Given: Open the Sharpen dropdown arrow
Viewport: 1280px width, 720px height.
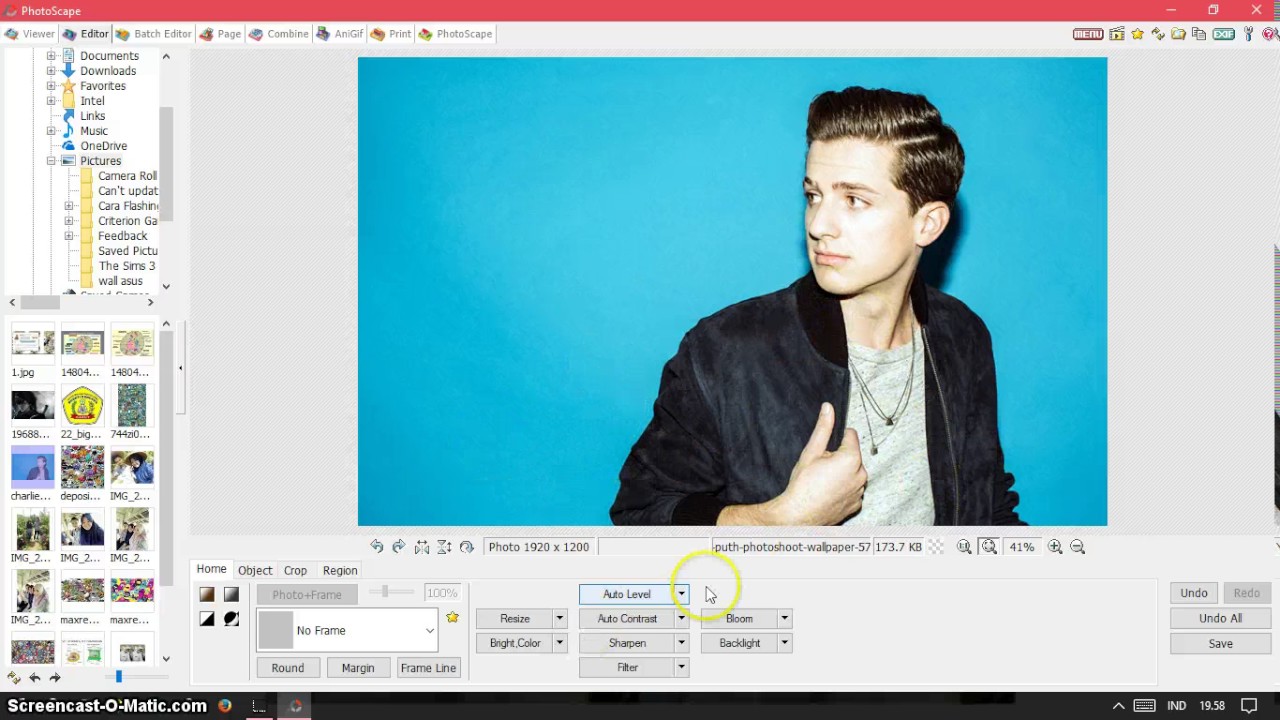Looking at the screenshot, I should (x=681, y=643).
